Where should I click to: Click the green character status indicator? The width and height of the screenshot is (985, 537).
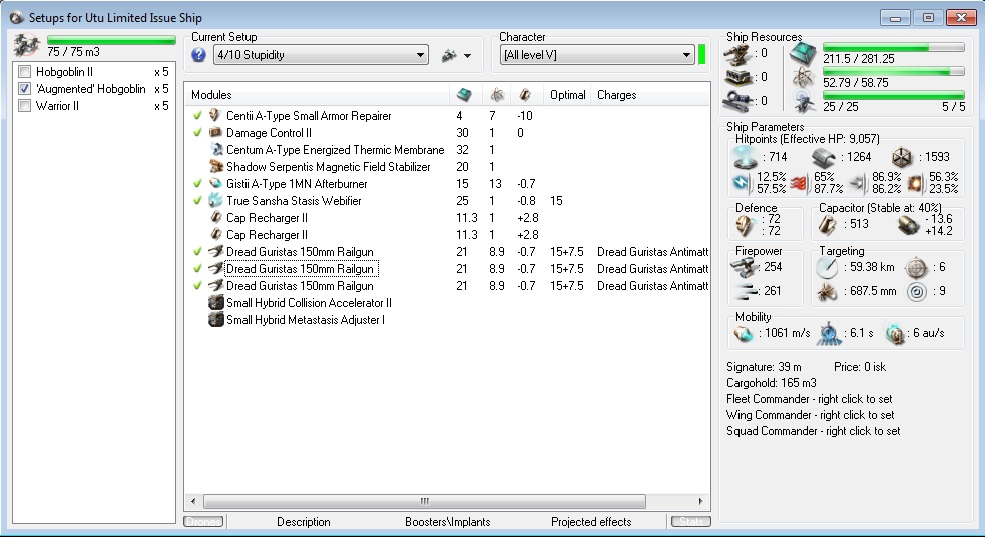[702, 55]
